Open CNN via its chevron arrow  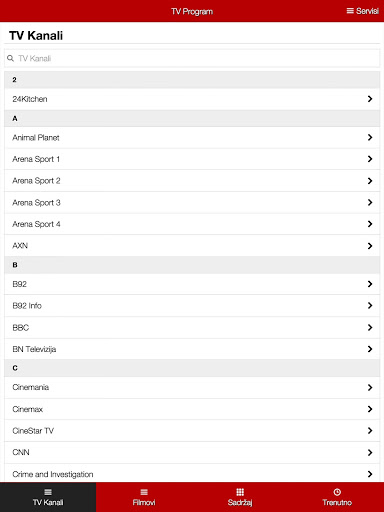(x=370, y=452)
